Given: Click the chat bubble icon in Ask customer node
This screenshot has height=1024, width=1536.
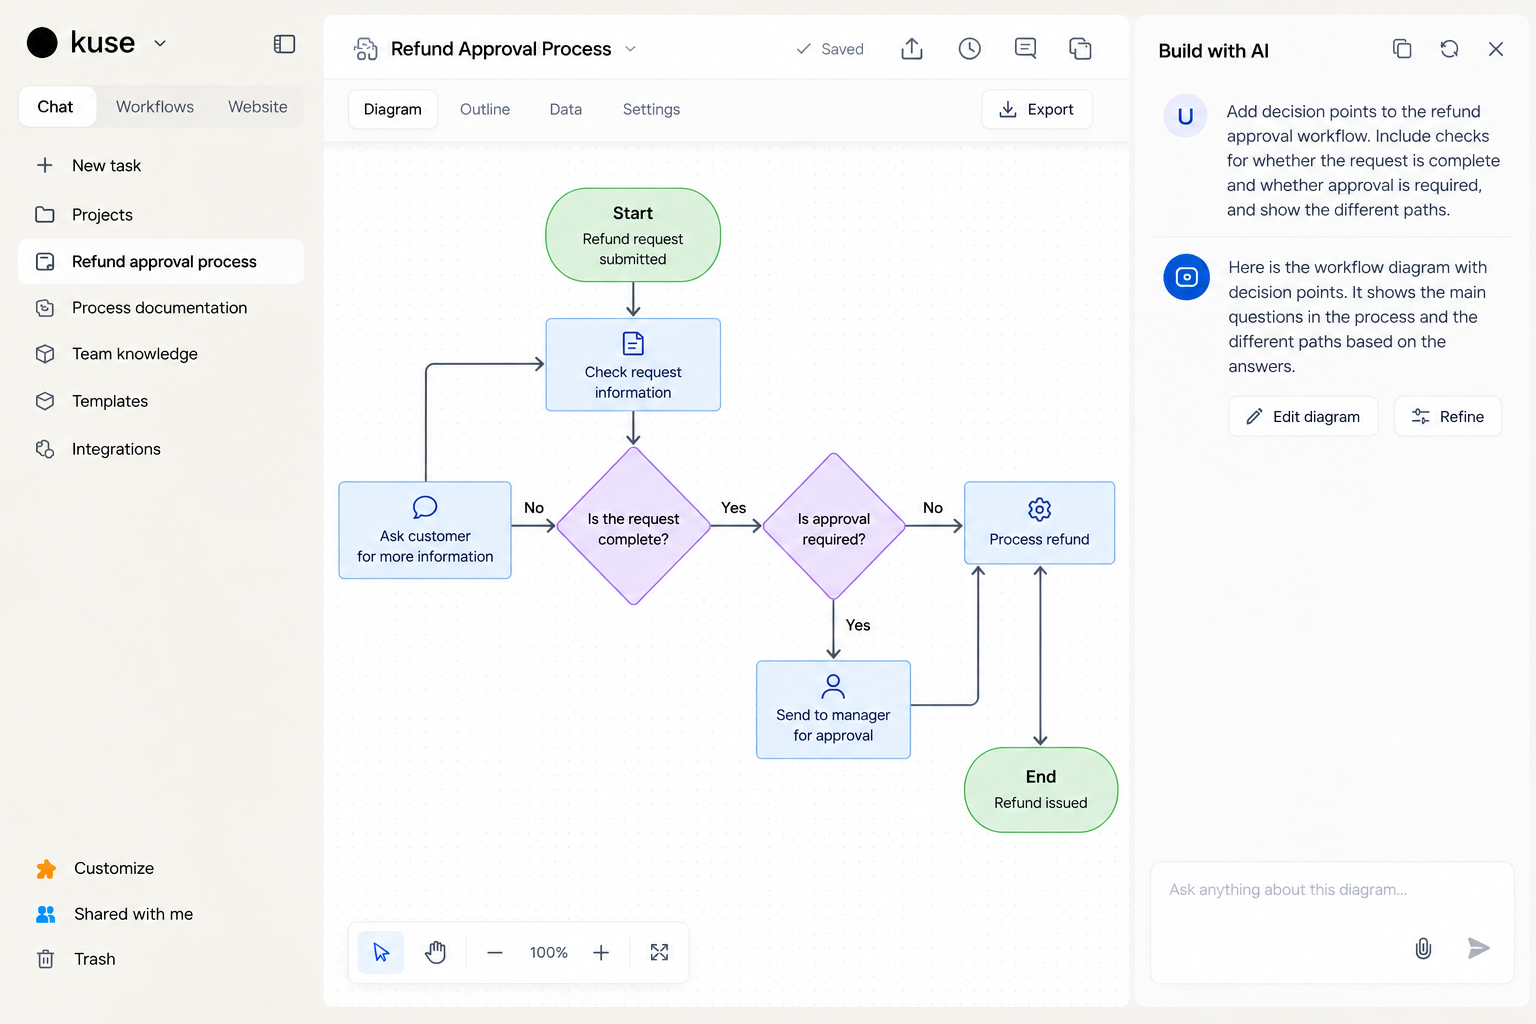Looking at the screenshot, I should point(425,507).
